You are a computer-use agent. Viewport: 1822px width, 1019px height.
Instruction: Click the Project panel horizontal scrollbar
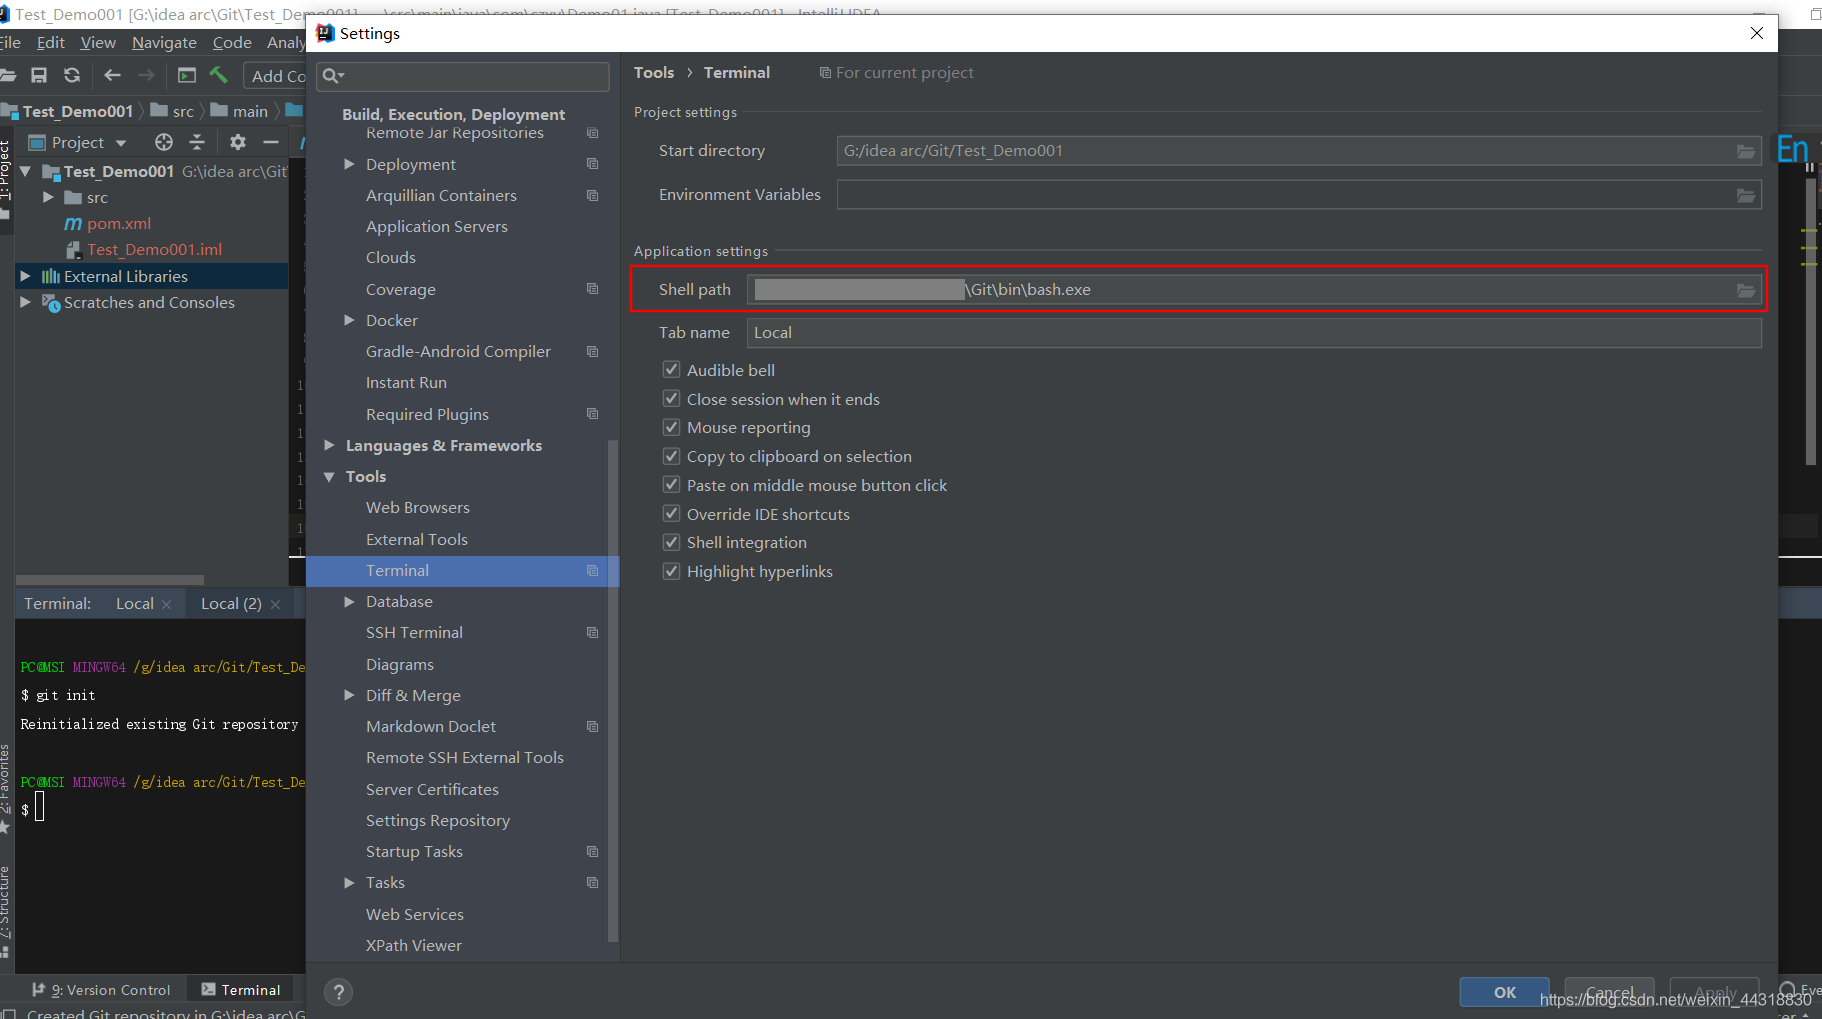(x=110, y=580)
